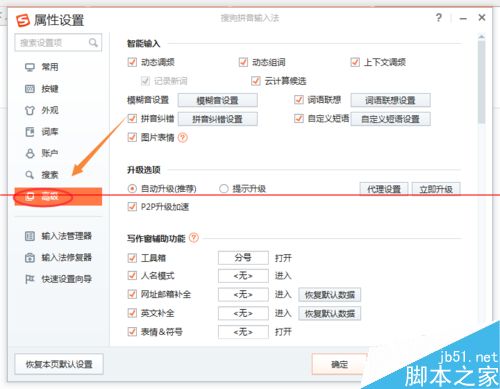Screen dimensions: 500x389
Task: Select the 自动升级(推荐) radio button
Action: (132, 189)
